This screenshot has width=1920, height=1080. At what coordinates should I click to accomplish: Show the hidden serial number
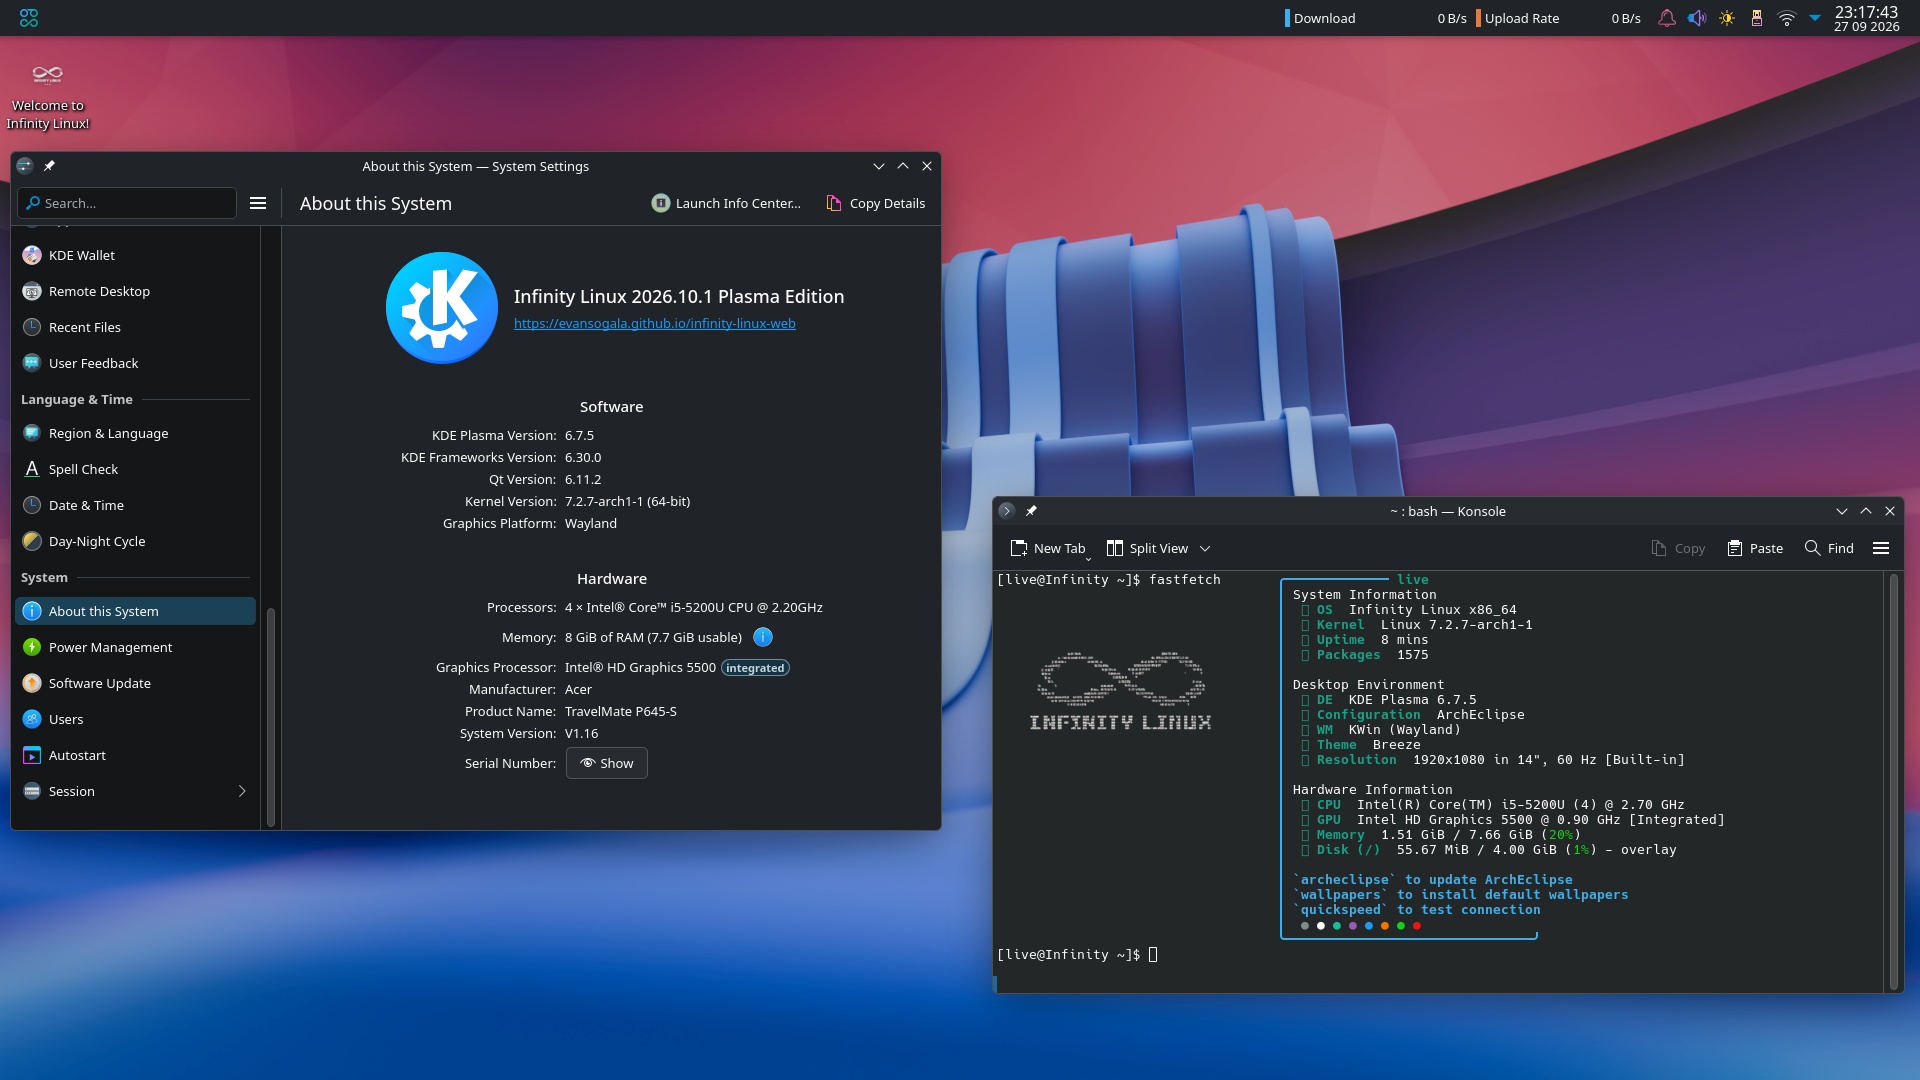[x=607, y=763]
